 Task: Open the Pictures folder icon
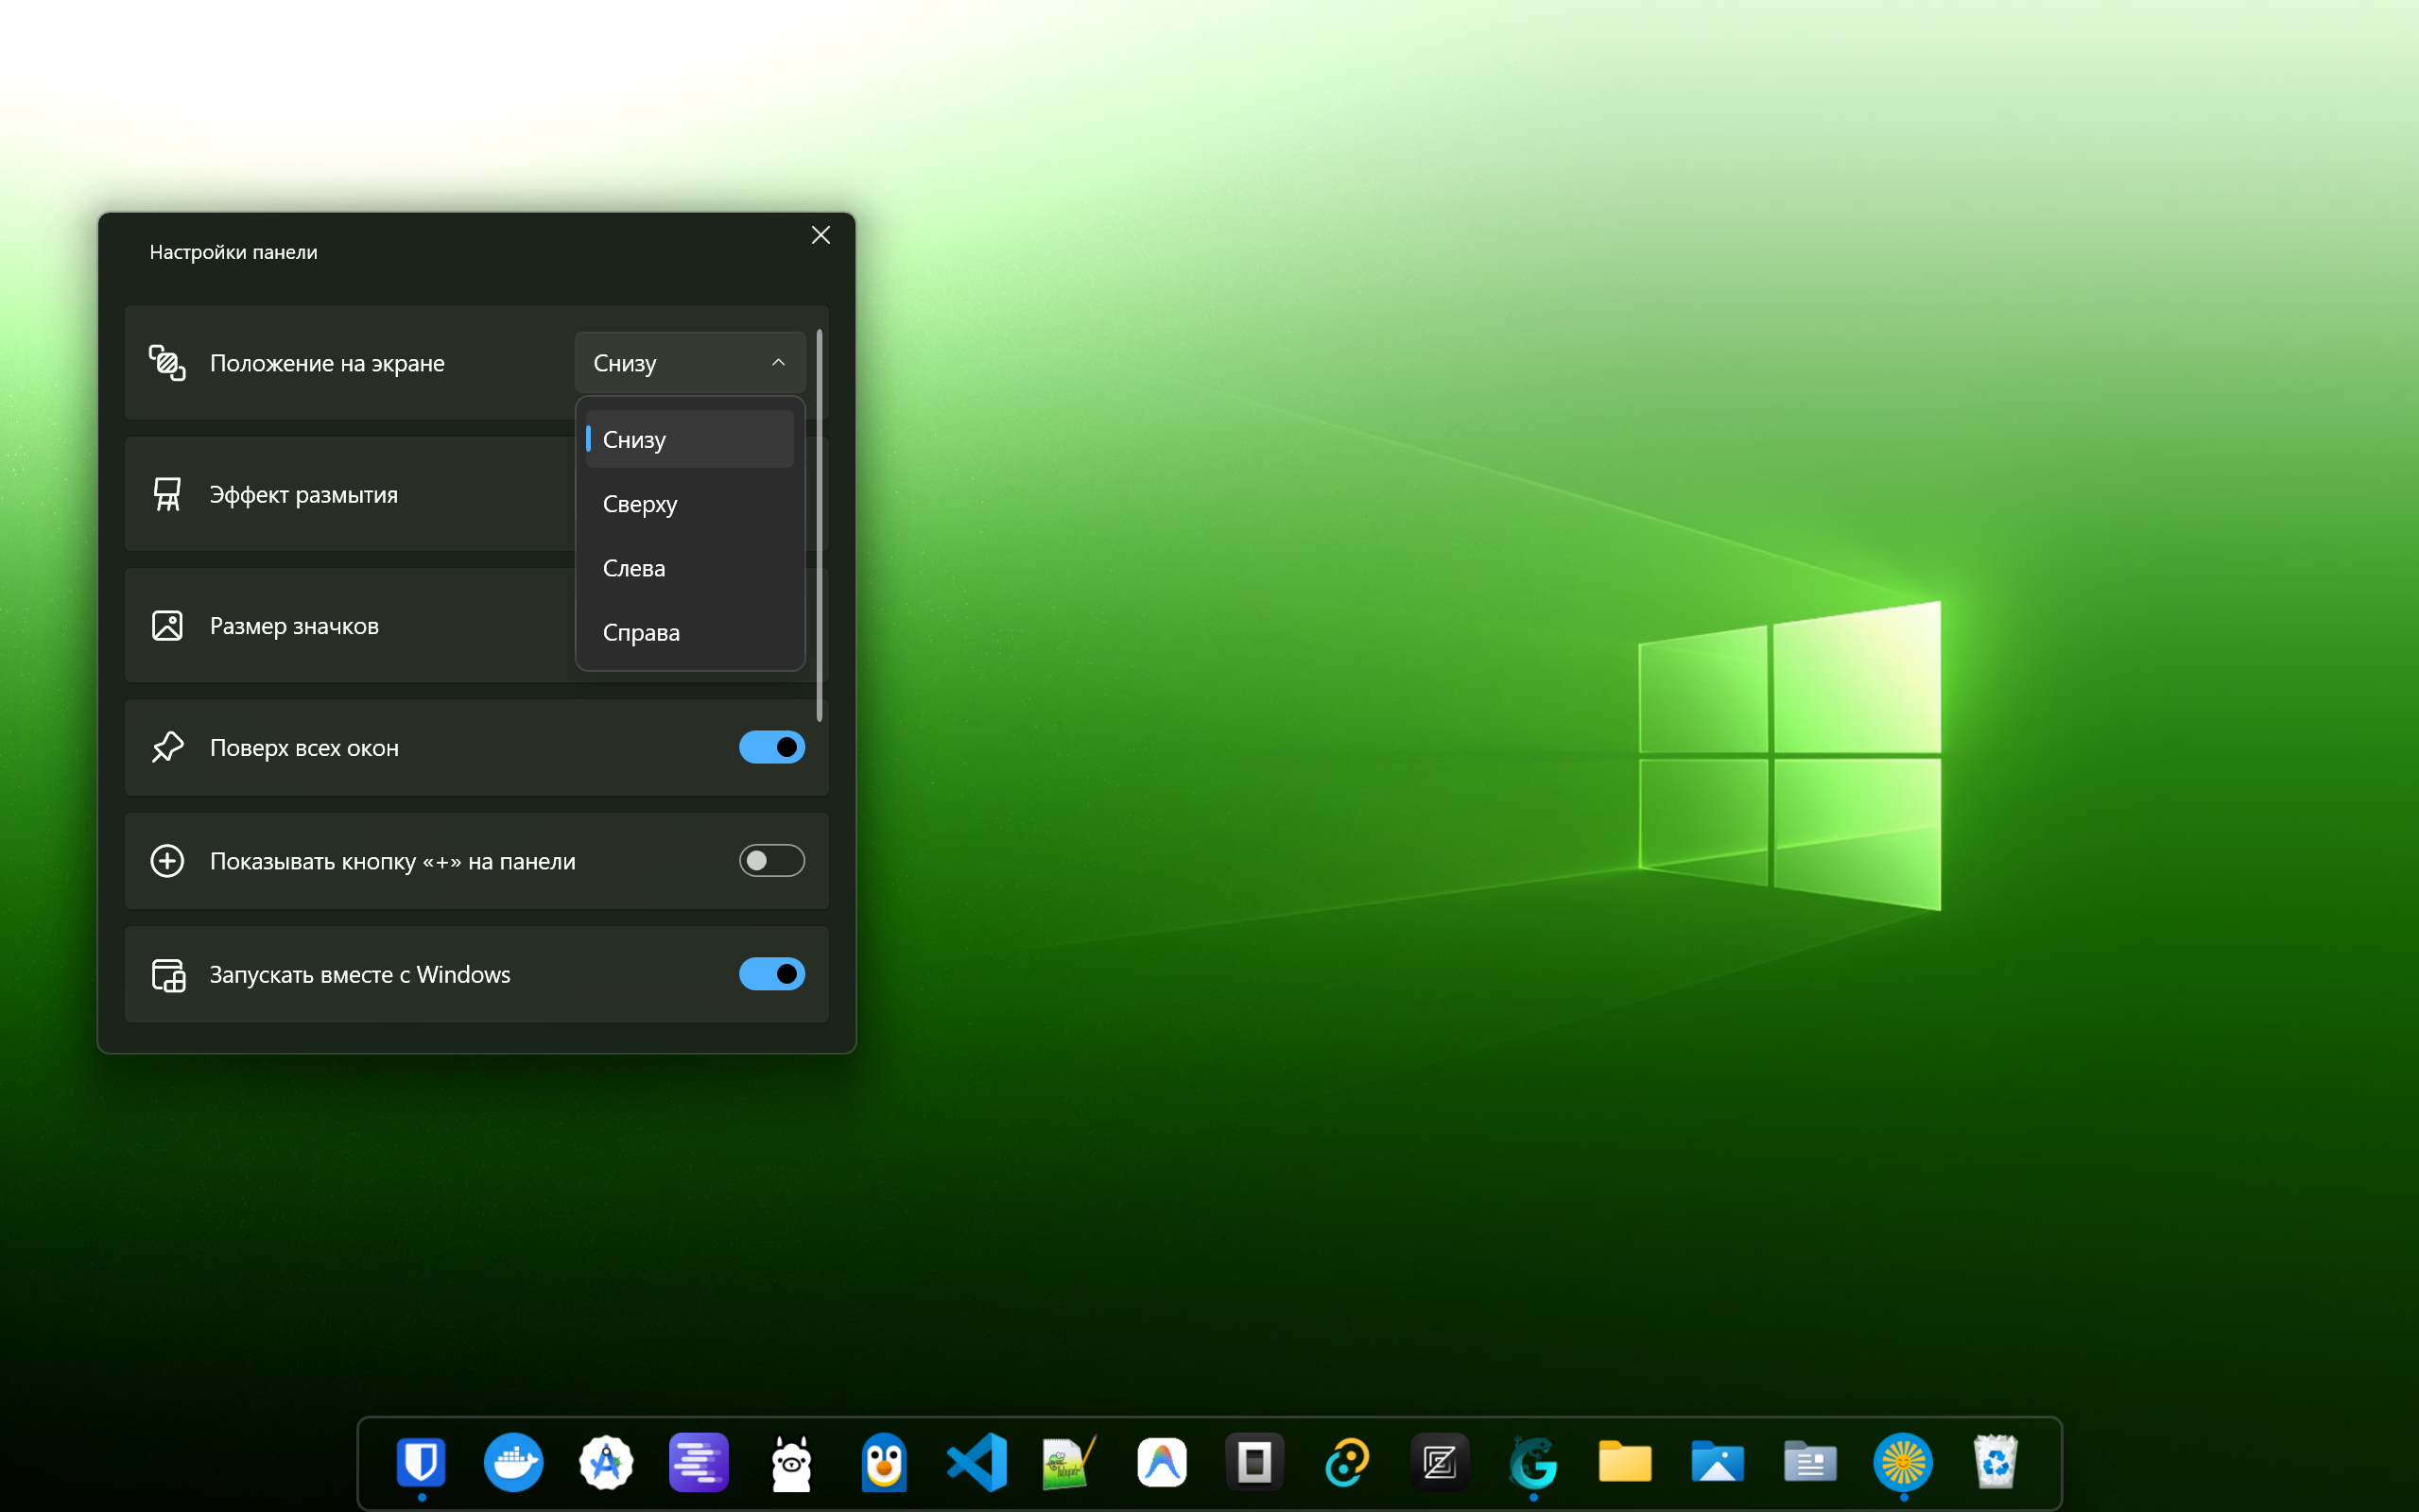coord(1717,1462)
